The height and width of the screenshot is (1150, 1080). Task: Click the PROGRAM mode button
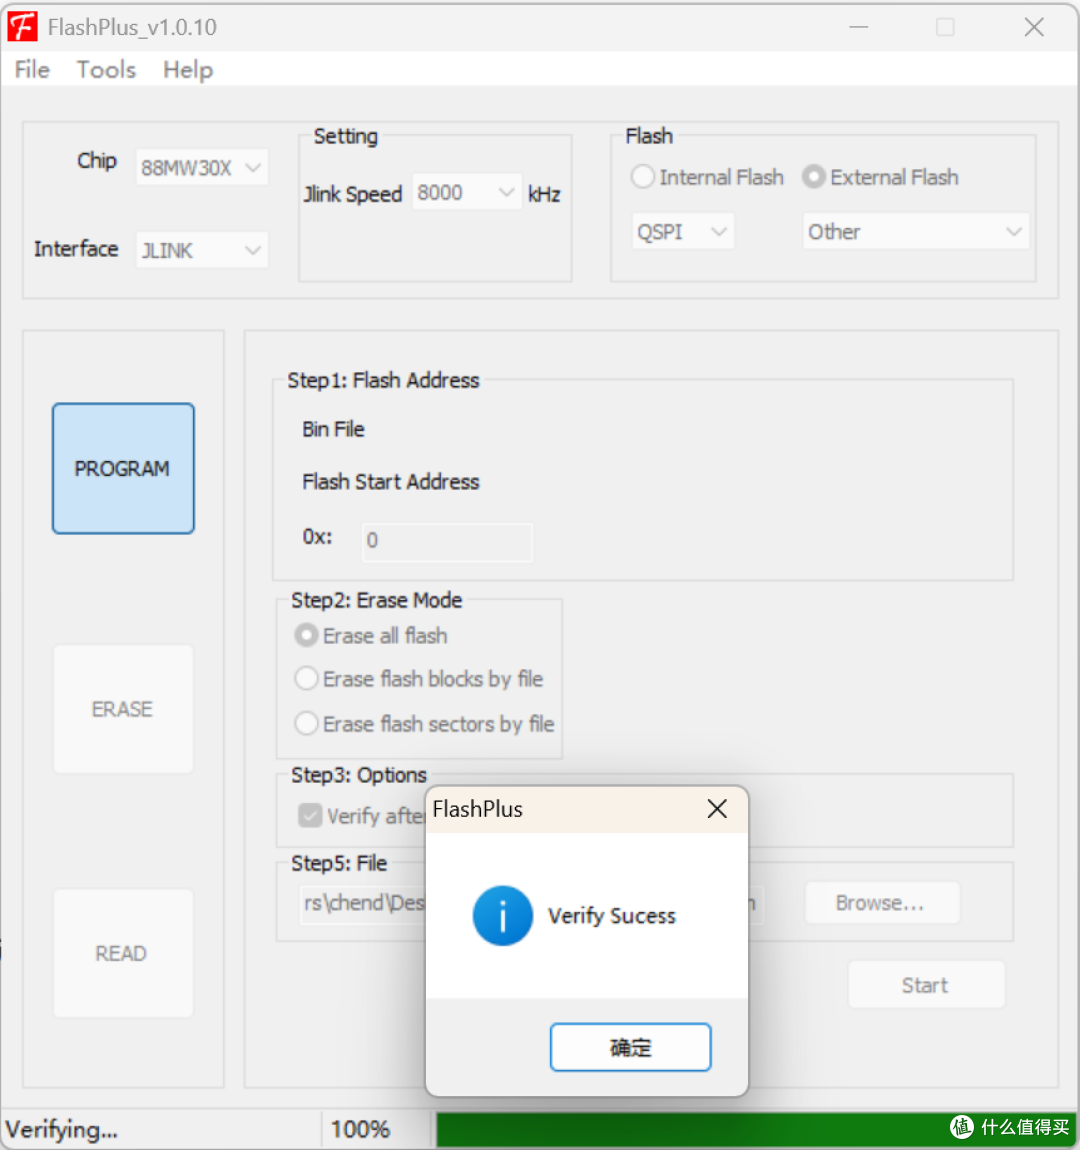tap(123, 468)
